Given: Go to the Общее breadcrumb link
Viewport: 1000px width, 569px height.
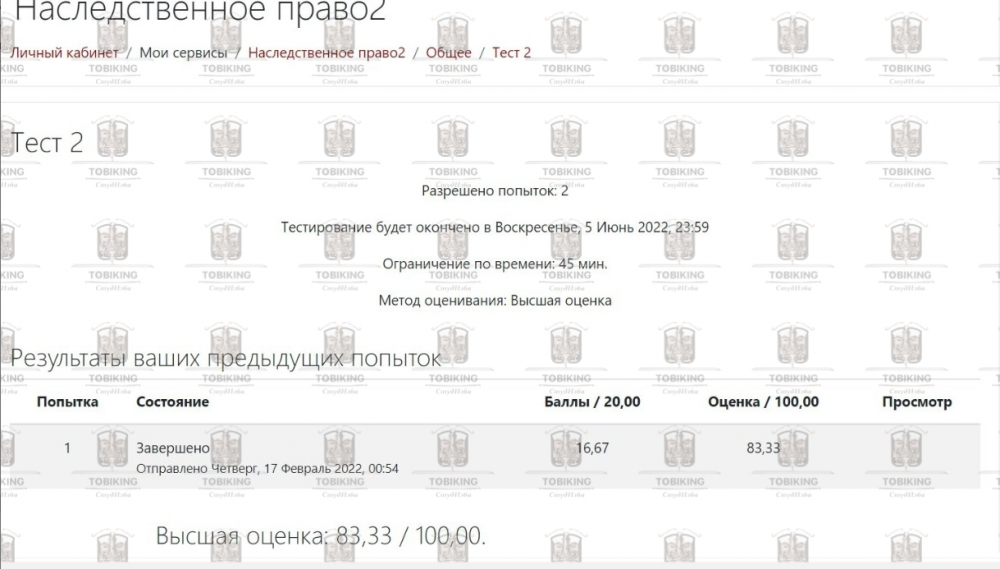Looking at the screenshot, I should click(448, 52).
